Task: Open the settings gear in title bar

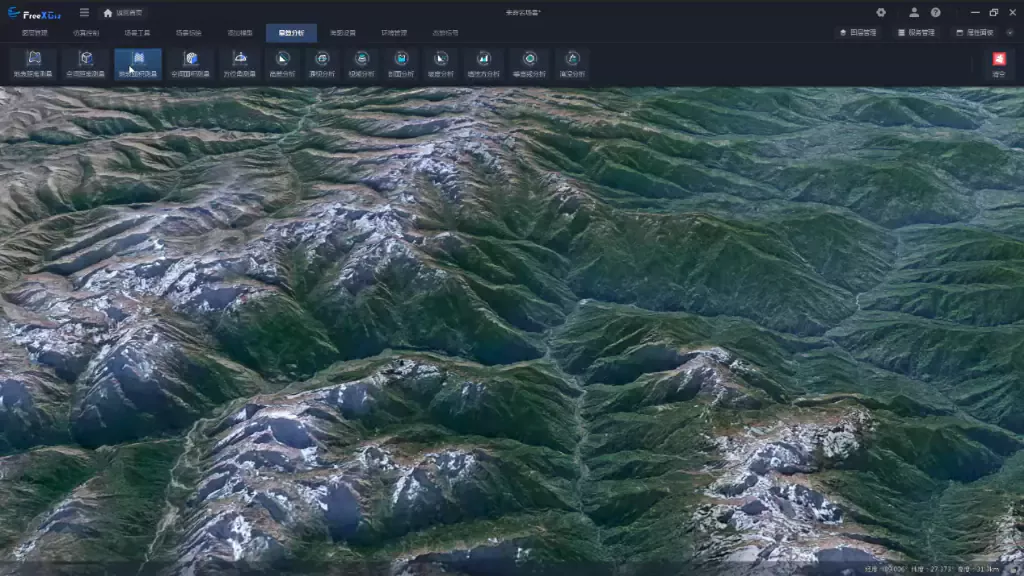Action: tap(881, 13)
